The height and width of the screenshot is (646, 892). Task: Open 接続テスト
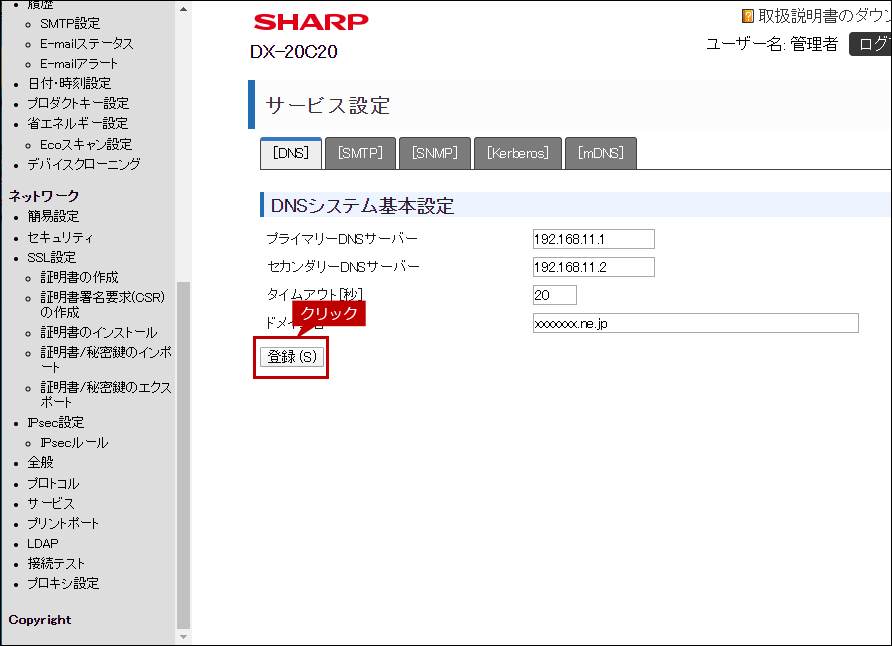[x=56, y=563]
